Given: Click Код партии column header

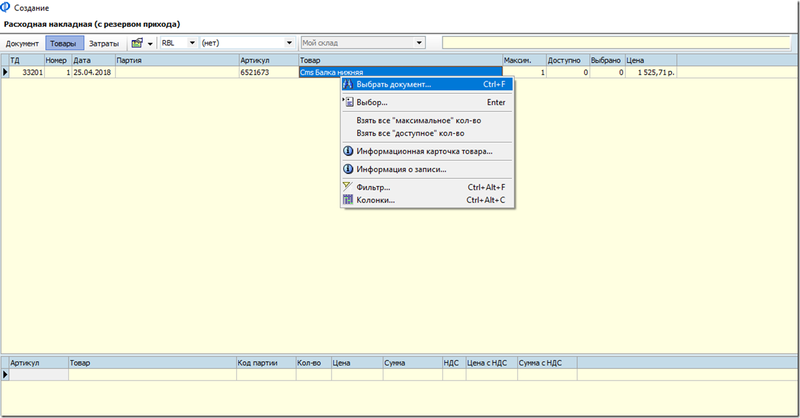Looking at the screenshot, I should (266, 363).
